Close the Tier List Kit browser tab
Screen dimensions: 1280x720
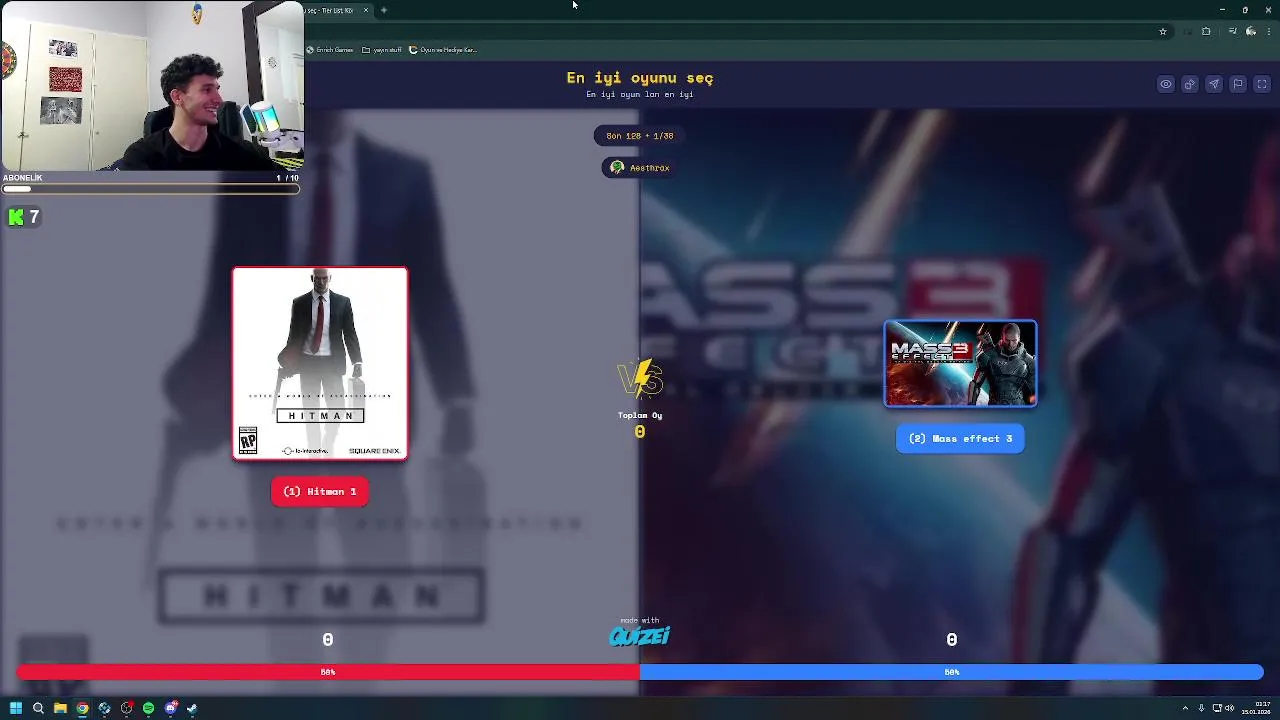click(x=366, y=10)
